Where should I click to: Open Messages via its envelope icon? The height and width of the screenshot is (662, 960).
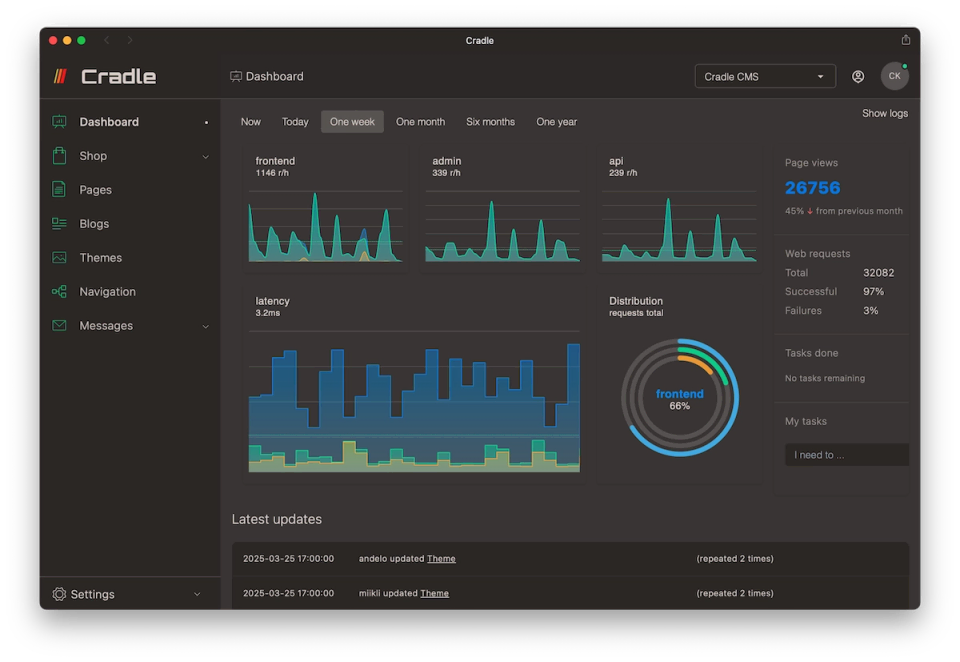click(61, 325)
